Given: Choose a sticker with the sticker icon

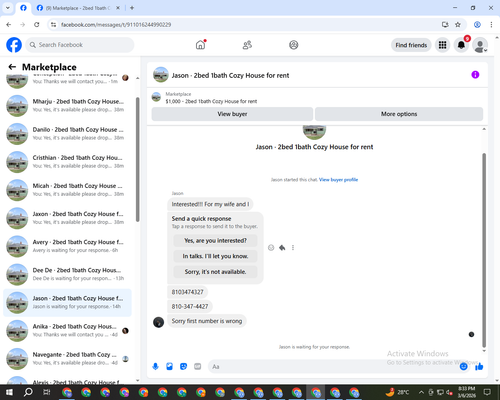Looking at the screenshot, I should [x=183, y=367].
